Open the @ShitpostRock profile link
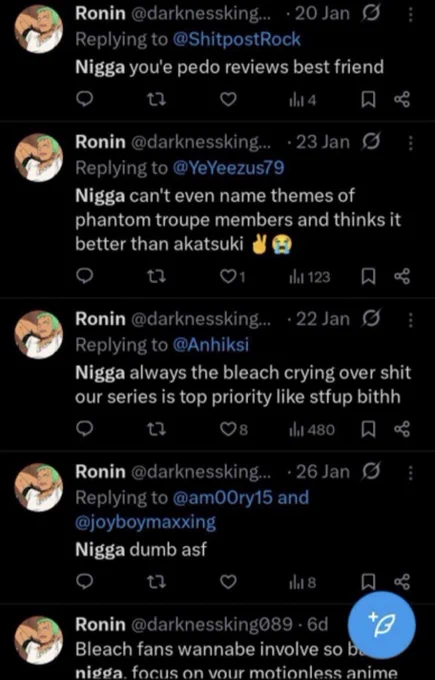Viewport: 435px width, 680px height. pyautogui.click(x=236, y=39)
